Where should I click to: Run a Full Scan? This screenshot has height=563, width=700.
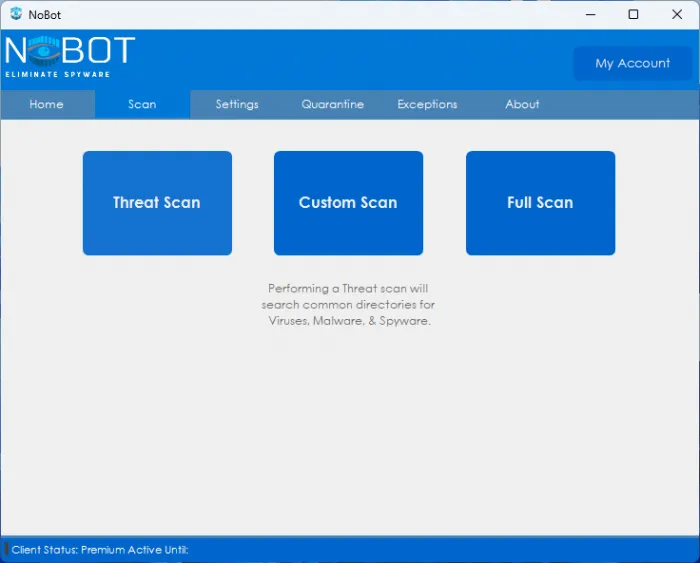540,203
